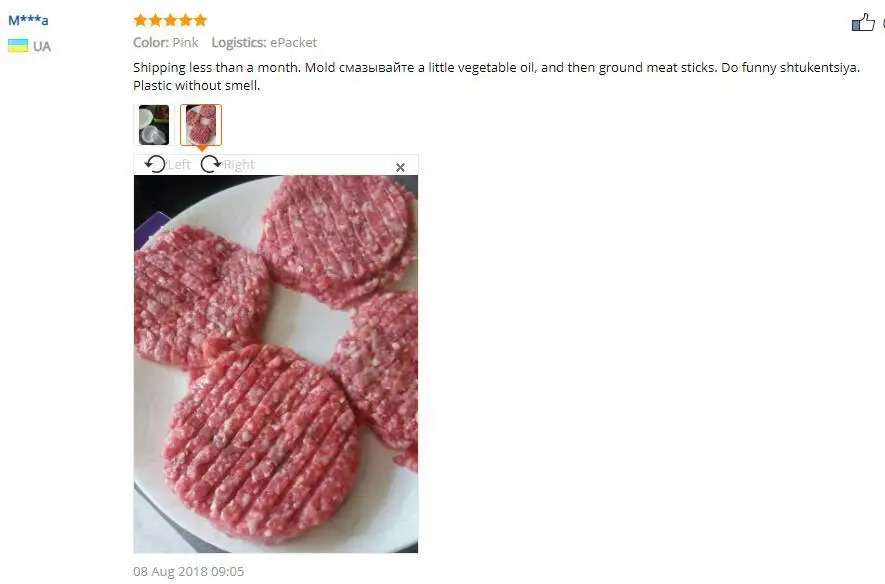Click the UA country code label
885x584 pixels.
tap(42, 46)
